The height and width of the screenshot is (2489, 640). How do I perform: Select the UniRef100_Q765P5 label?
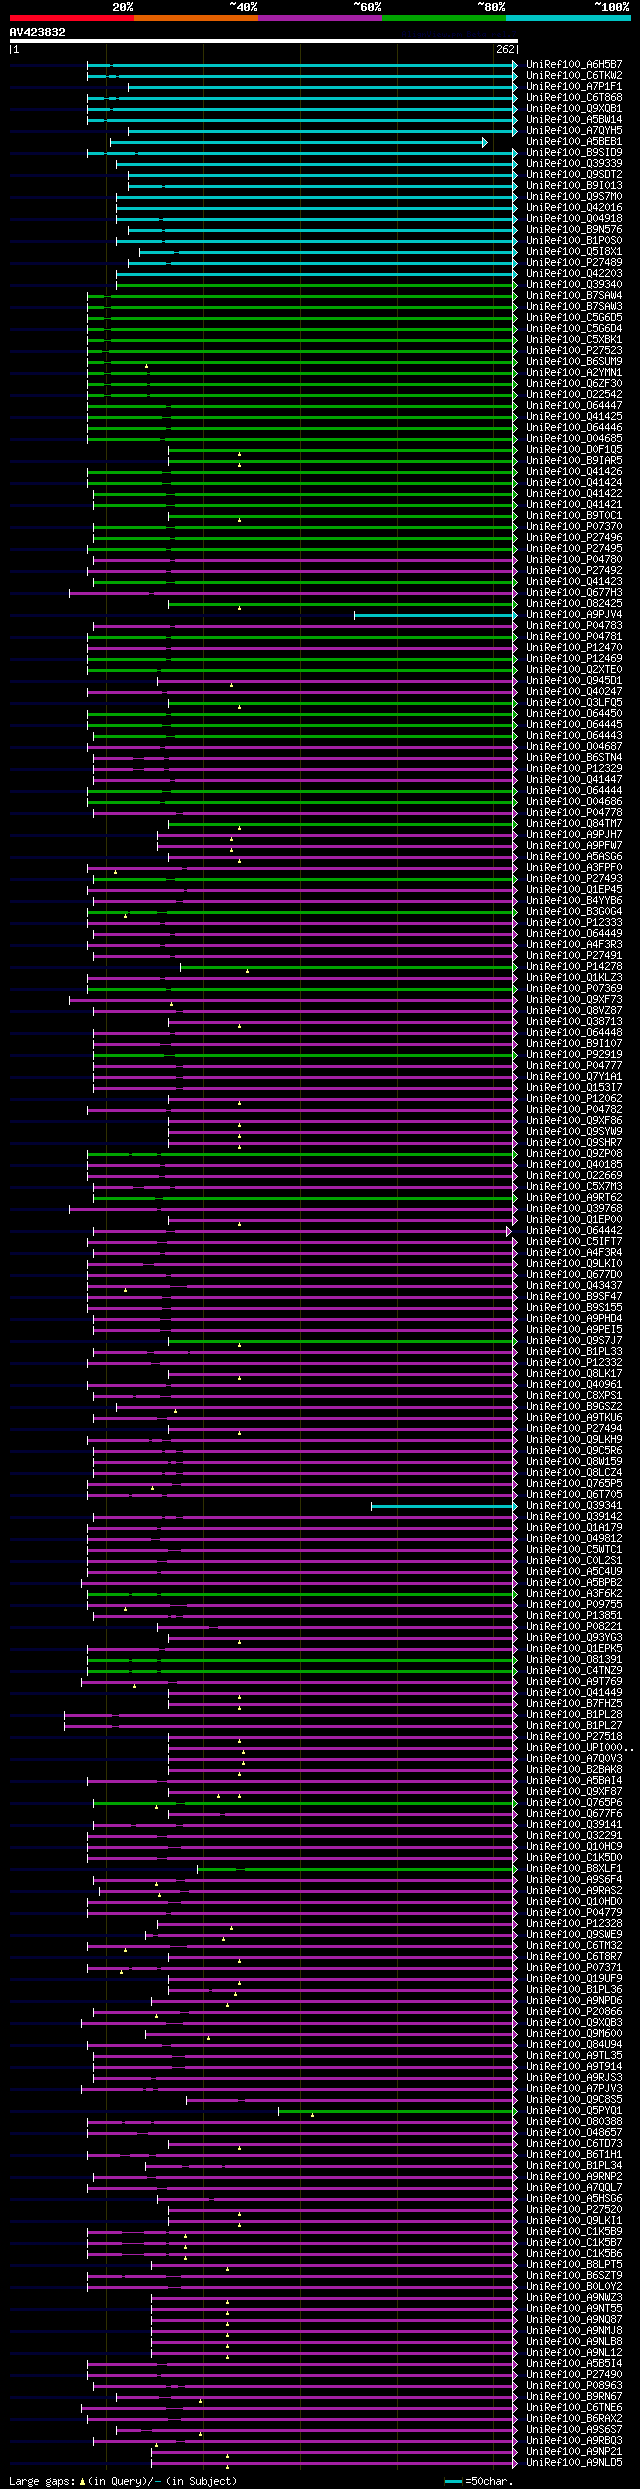574,1484
